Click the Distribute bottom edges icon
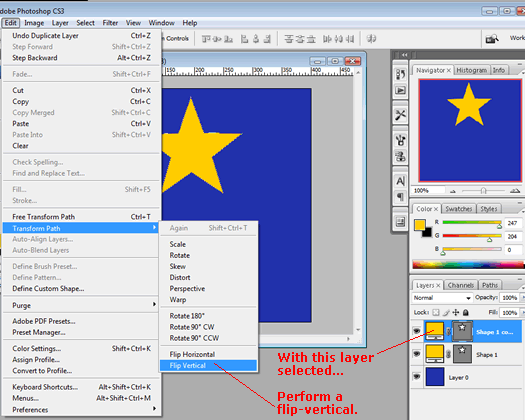525x420 pixels. tap(311, 39)
